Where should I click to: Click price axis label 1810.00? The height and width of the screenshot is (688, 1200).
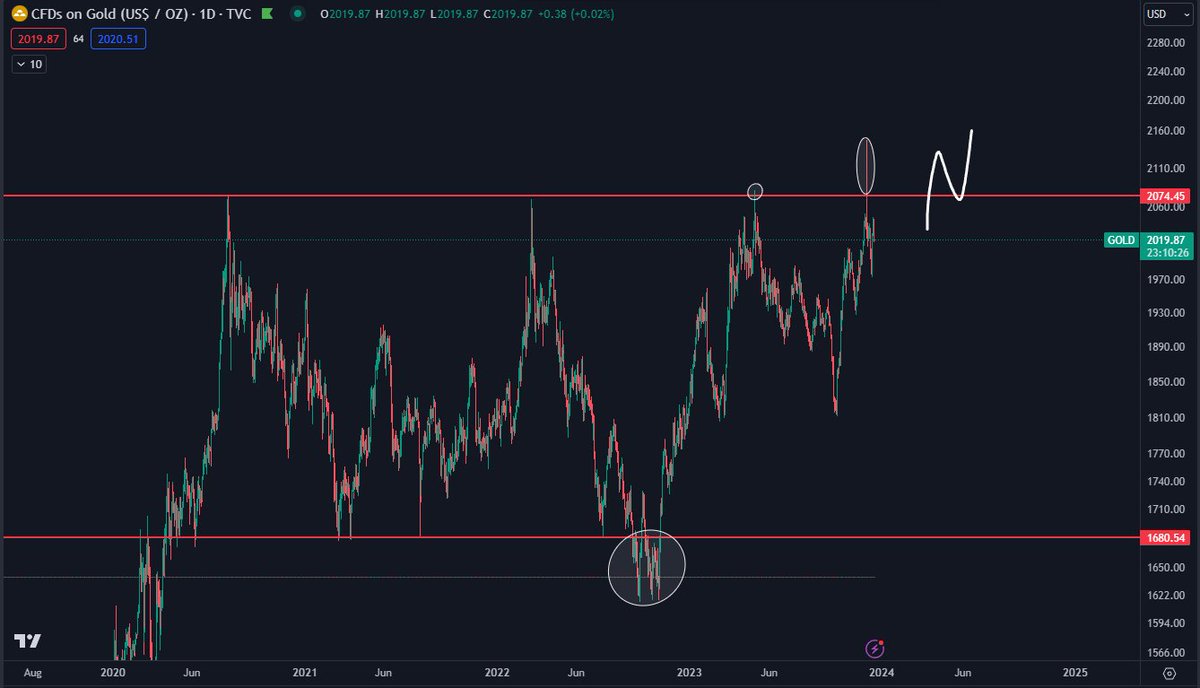point(1166,417)
